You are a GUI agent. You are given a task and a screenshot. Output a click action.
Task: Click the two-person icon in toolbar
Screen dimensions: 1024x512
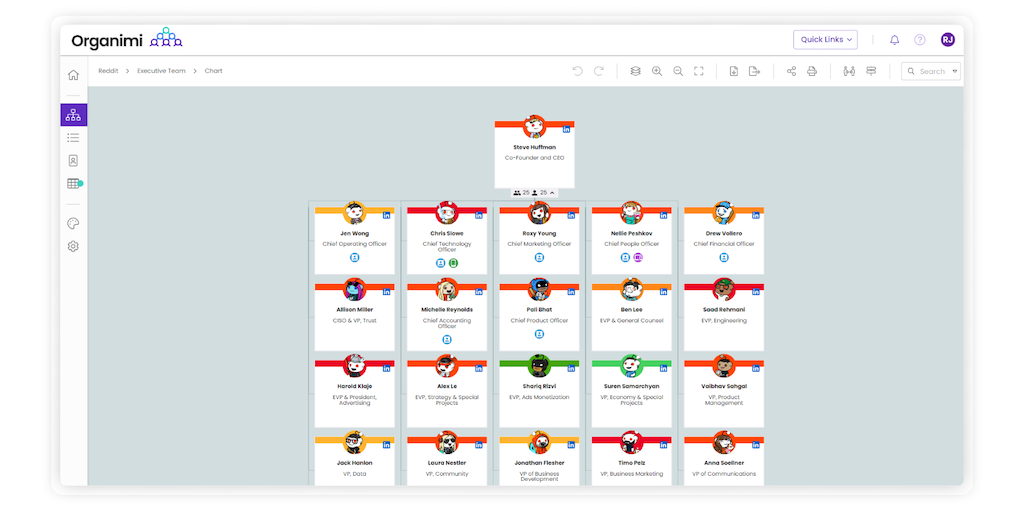point(849,71)
